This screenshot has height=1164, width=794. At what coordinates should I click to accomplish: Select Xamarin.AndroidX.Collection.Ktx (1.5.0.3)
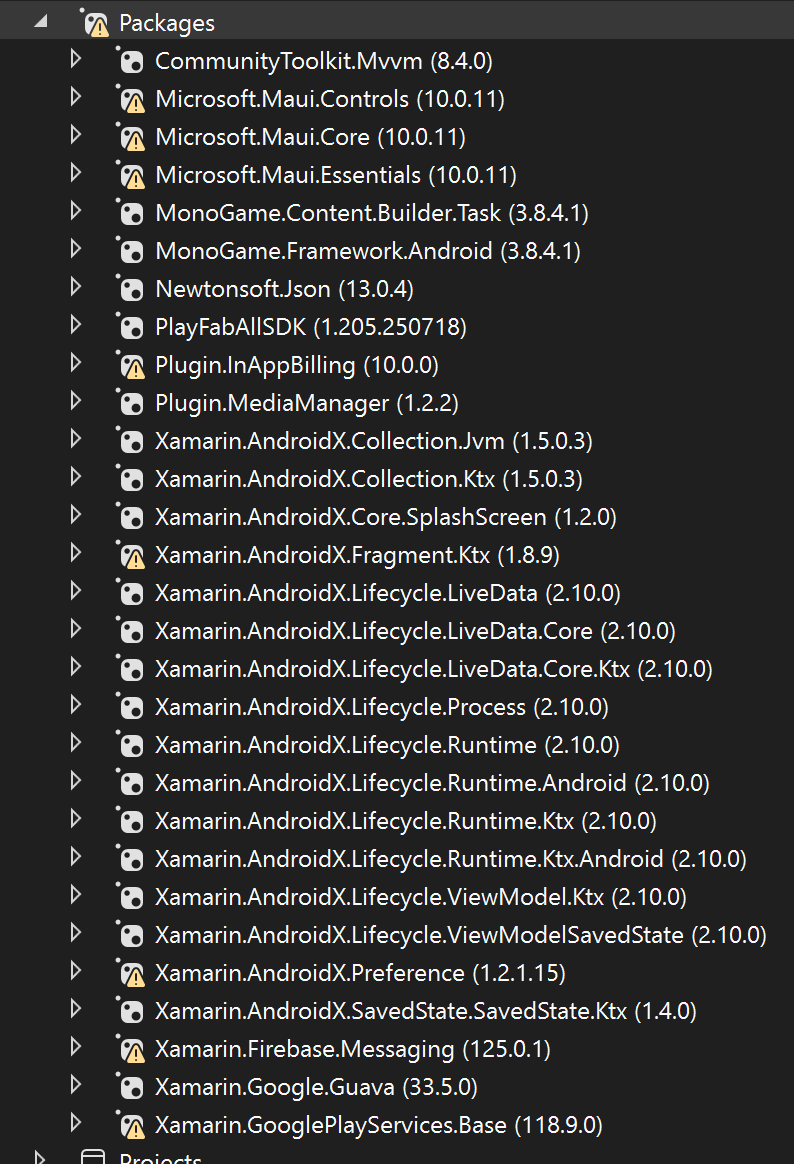click(369, 479)
